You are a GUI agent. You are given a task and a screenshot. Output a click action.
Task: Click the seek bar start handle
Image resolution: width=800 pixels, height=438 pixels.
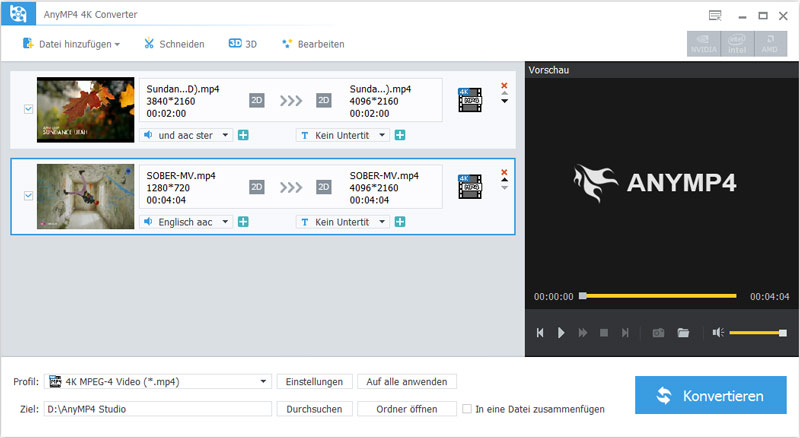point(583,296)
